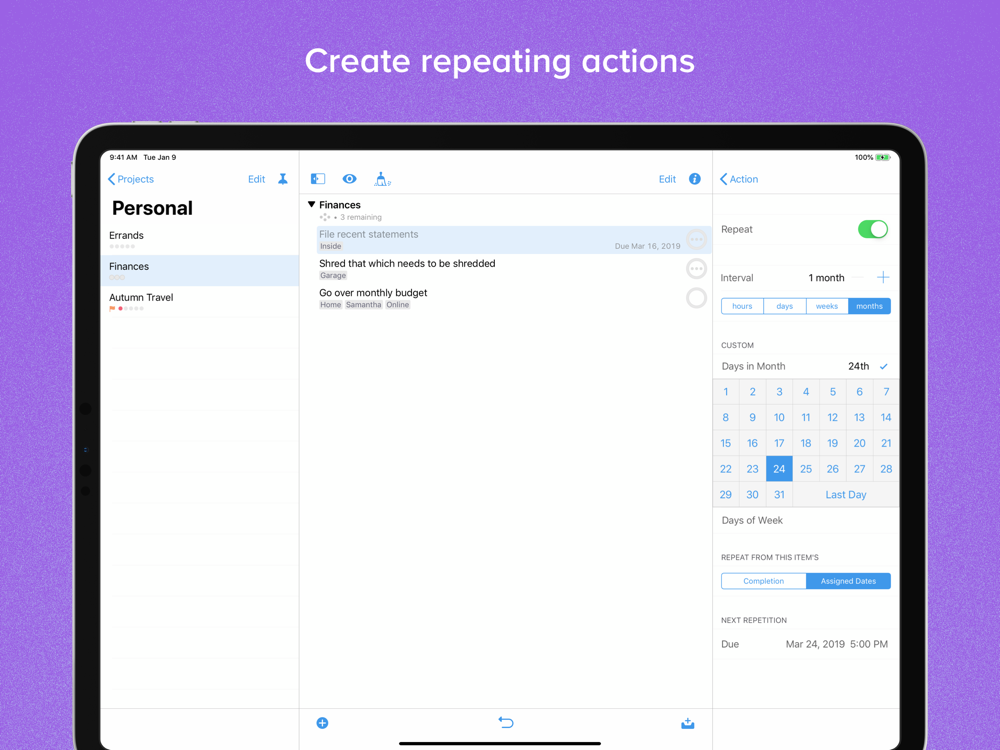1000x750 pixels.
Task: Select the Days of Week row
Action: pyautogui.click(x=805, y=520)
